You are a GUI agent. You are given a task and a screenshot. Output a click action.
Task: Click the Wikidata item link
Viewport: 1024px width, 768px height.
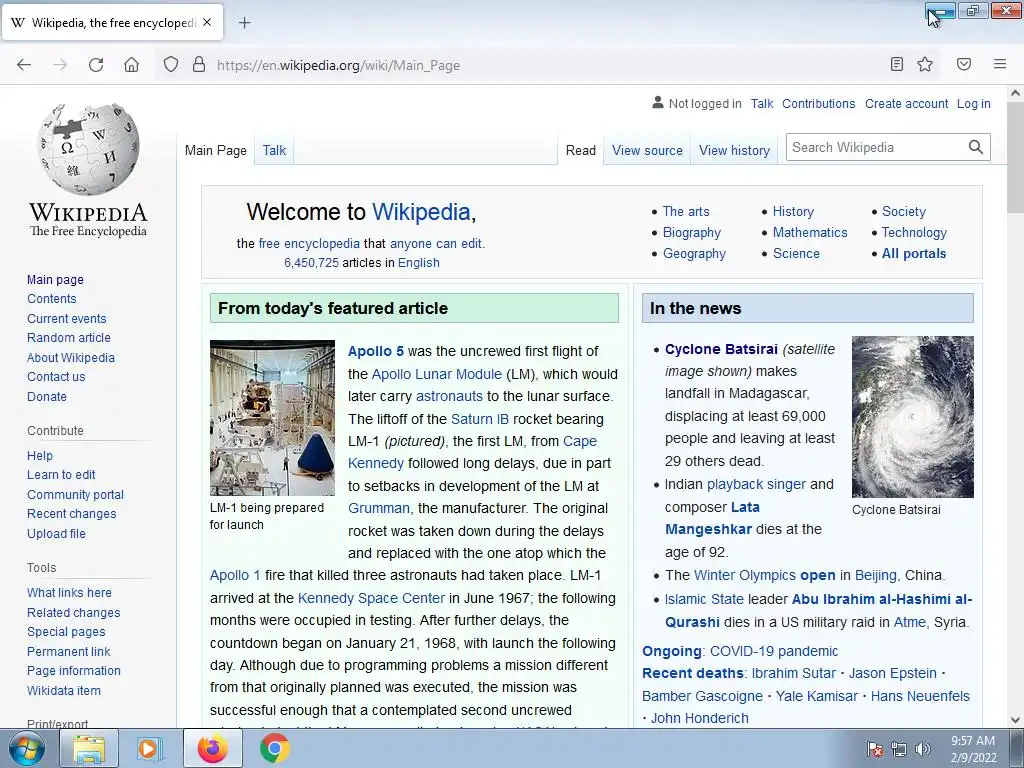coord(64,690)
